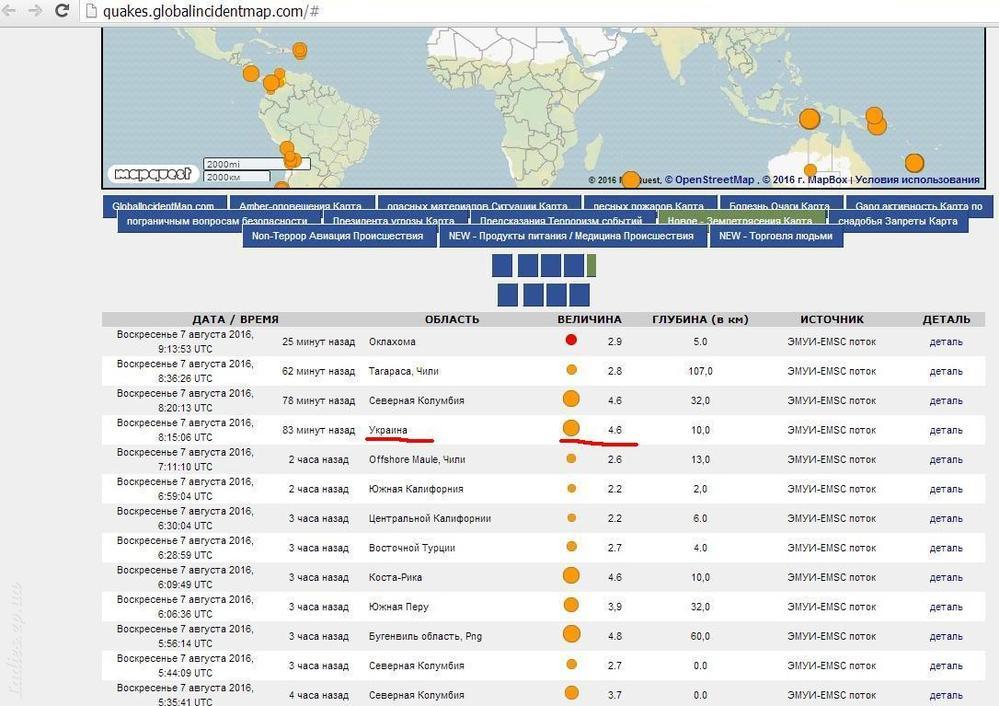Image resolution: width=999 pixels, height=706 pixels.
Task: Click the orange dot in the Бугенвиль область row
Action: click(x=571, y=634)
